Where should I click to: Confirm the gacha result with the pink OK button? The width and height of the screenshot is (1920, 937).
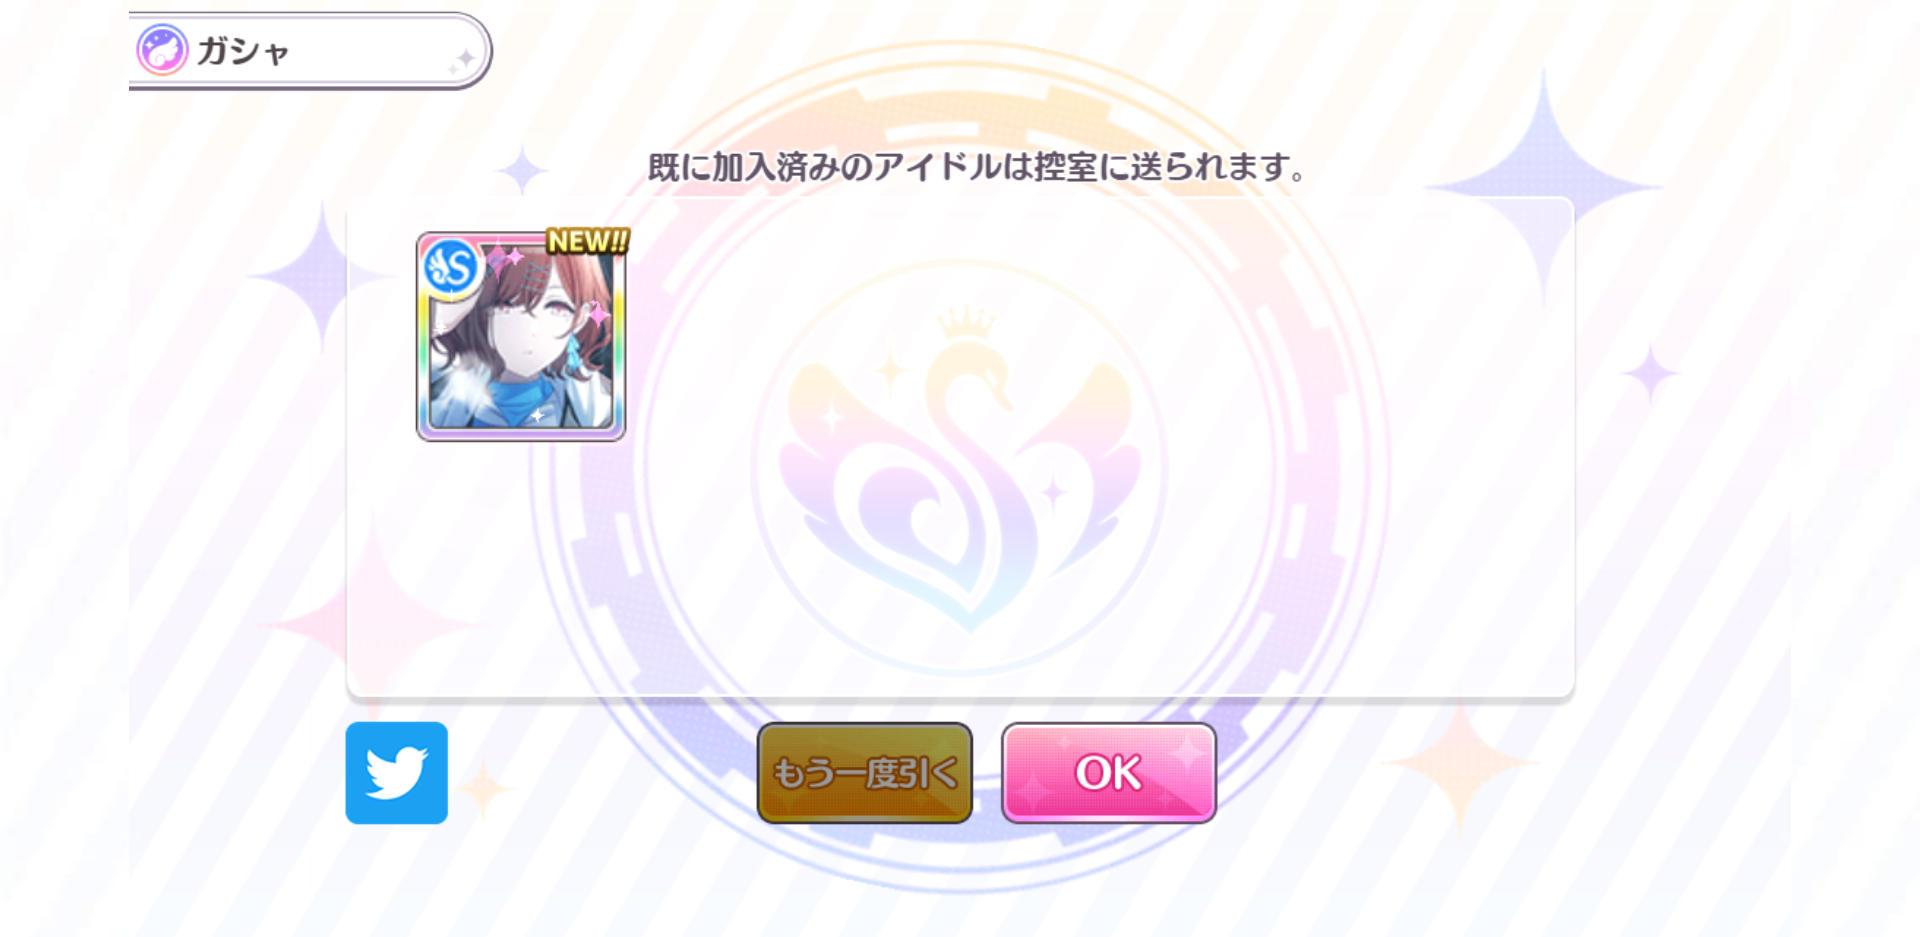1108,772
